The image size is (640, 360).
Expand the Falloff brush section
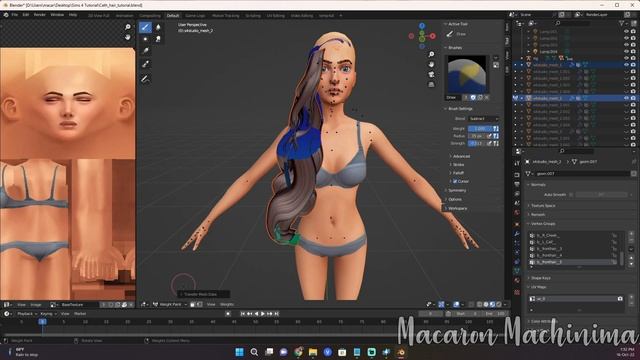coord(457,173)
